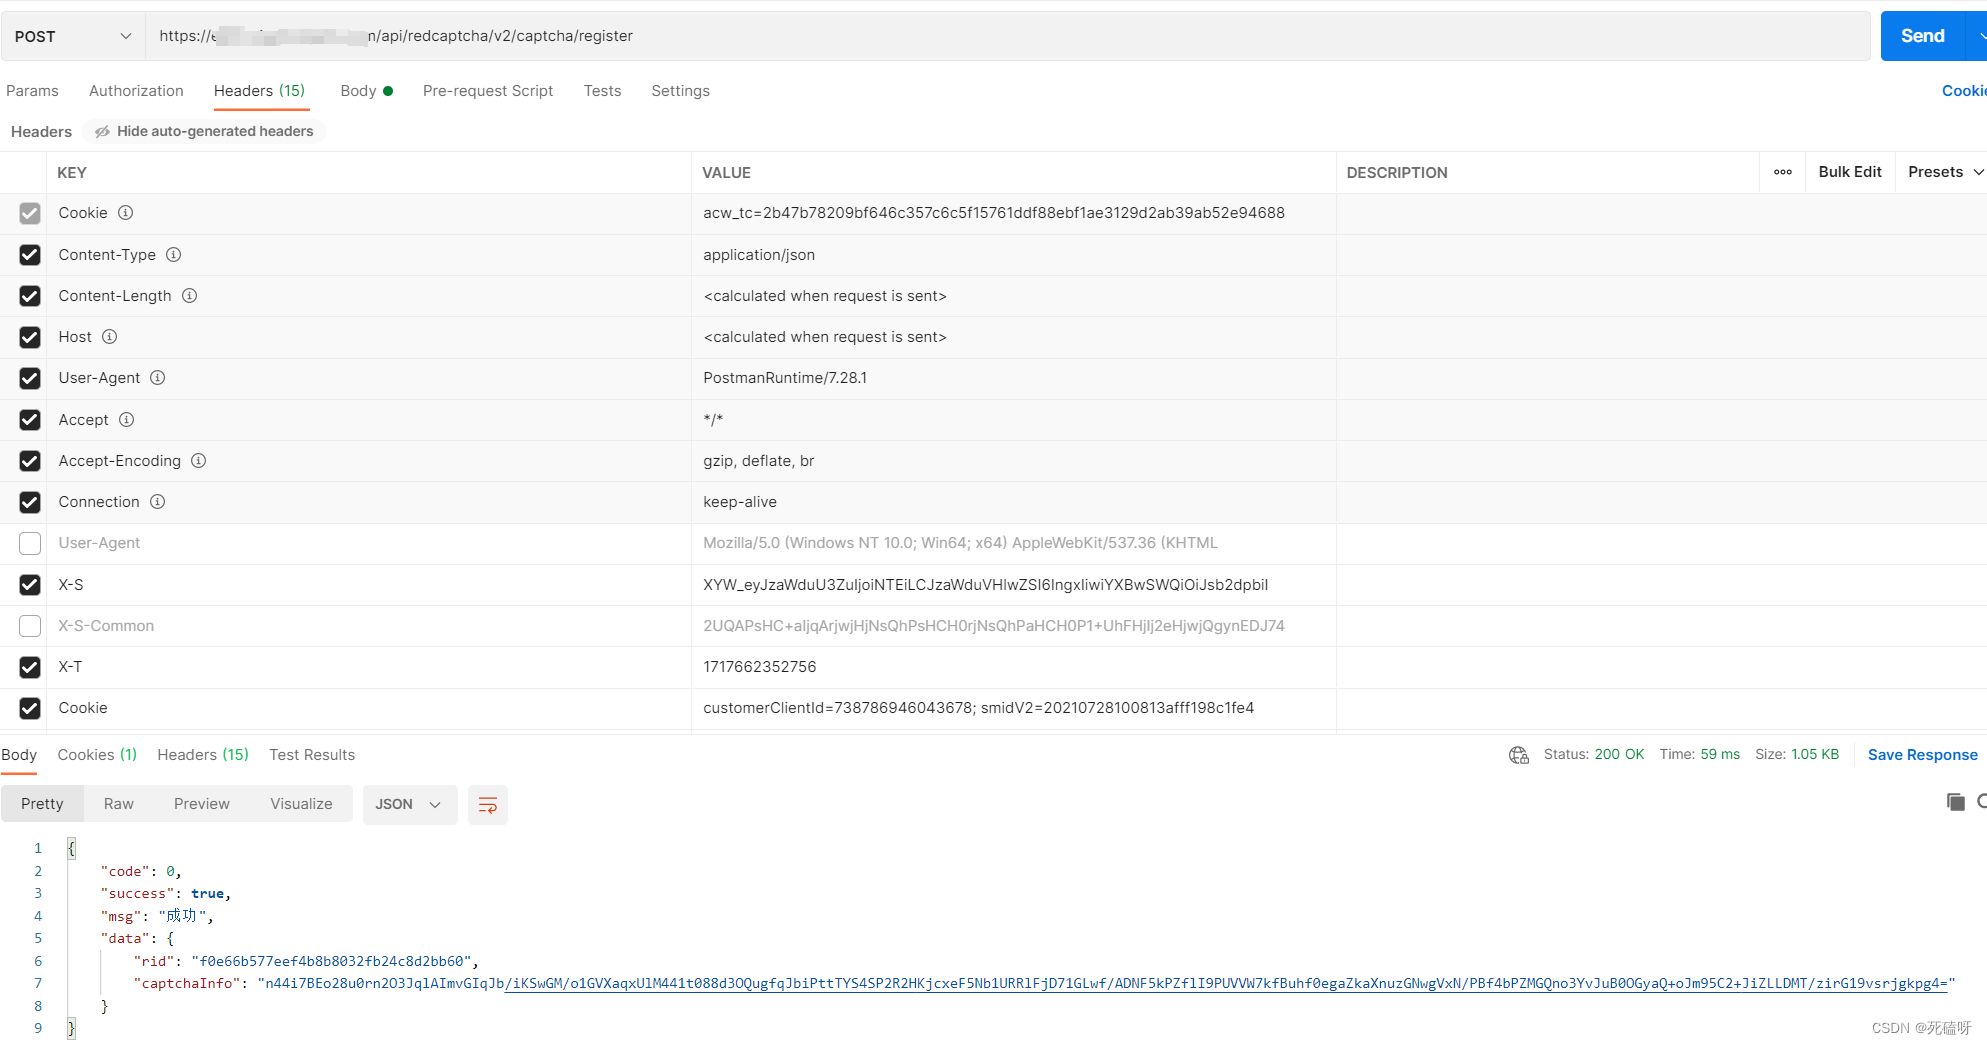Select the Raw view mode
Screen dimensions: 1987x1044
(x=119, y=804)
